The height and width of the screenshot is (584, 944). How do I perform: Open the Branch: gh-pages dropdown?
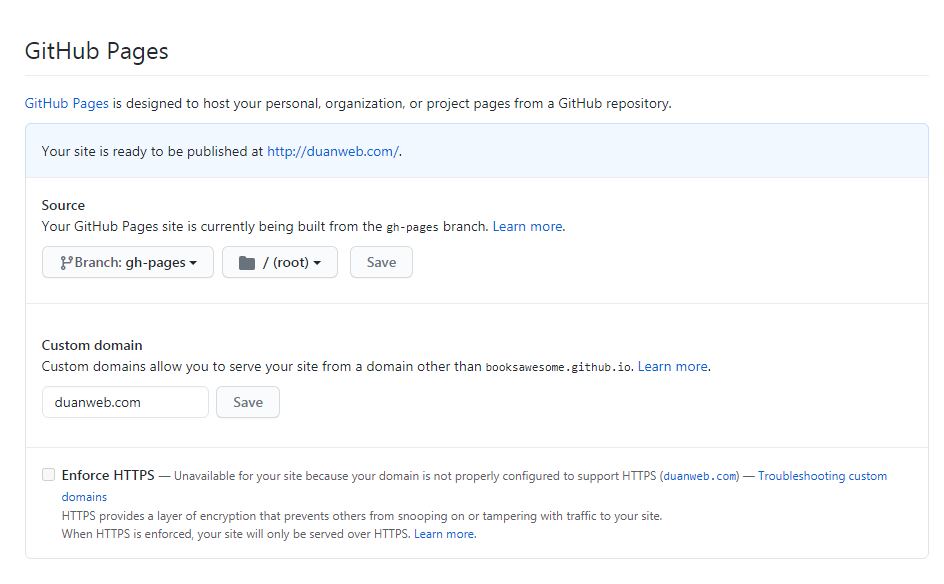[x=128, y=263]
